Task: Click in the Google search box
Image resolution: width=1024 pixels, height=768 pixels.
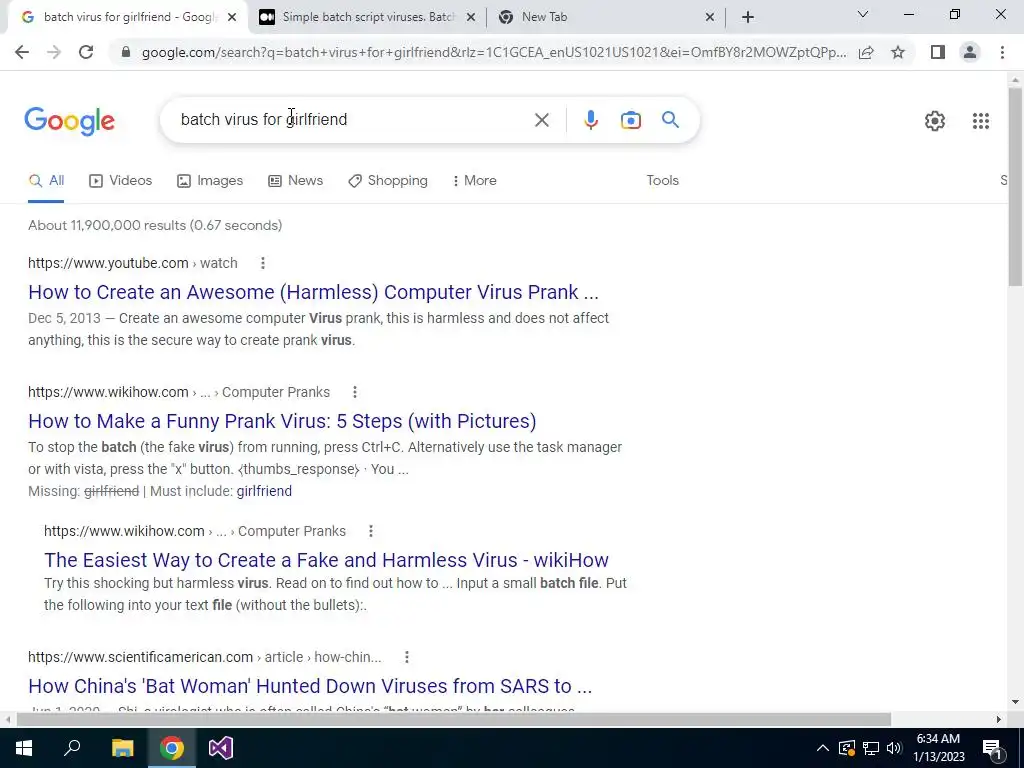Action: click(x=353, y=120)
